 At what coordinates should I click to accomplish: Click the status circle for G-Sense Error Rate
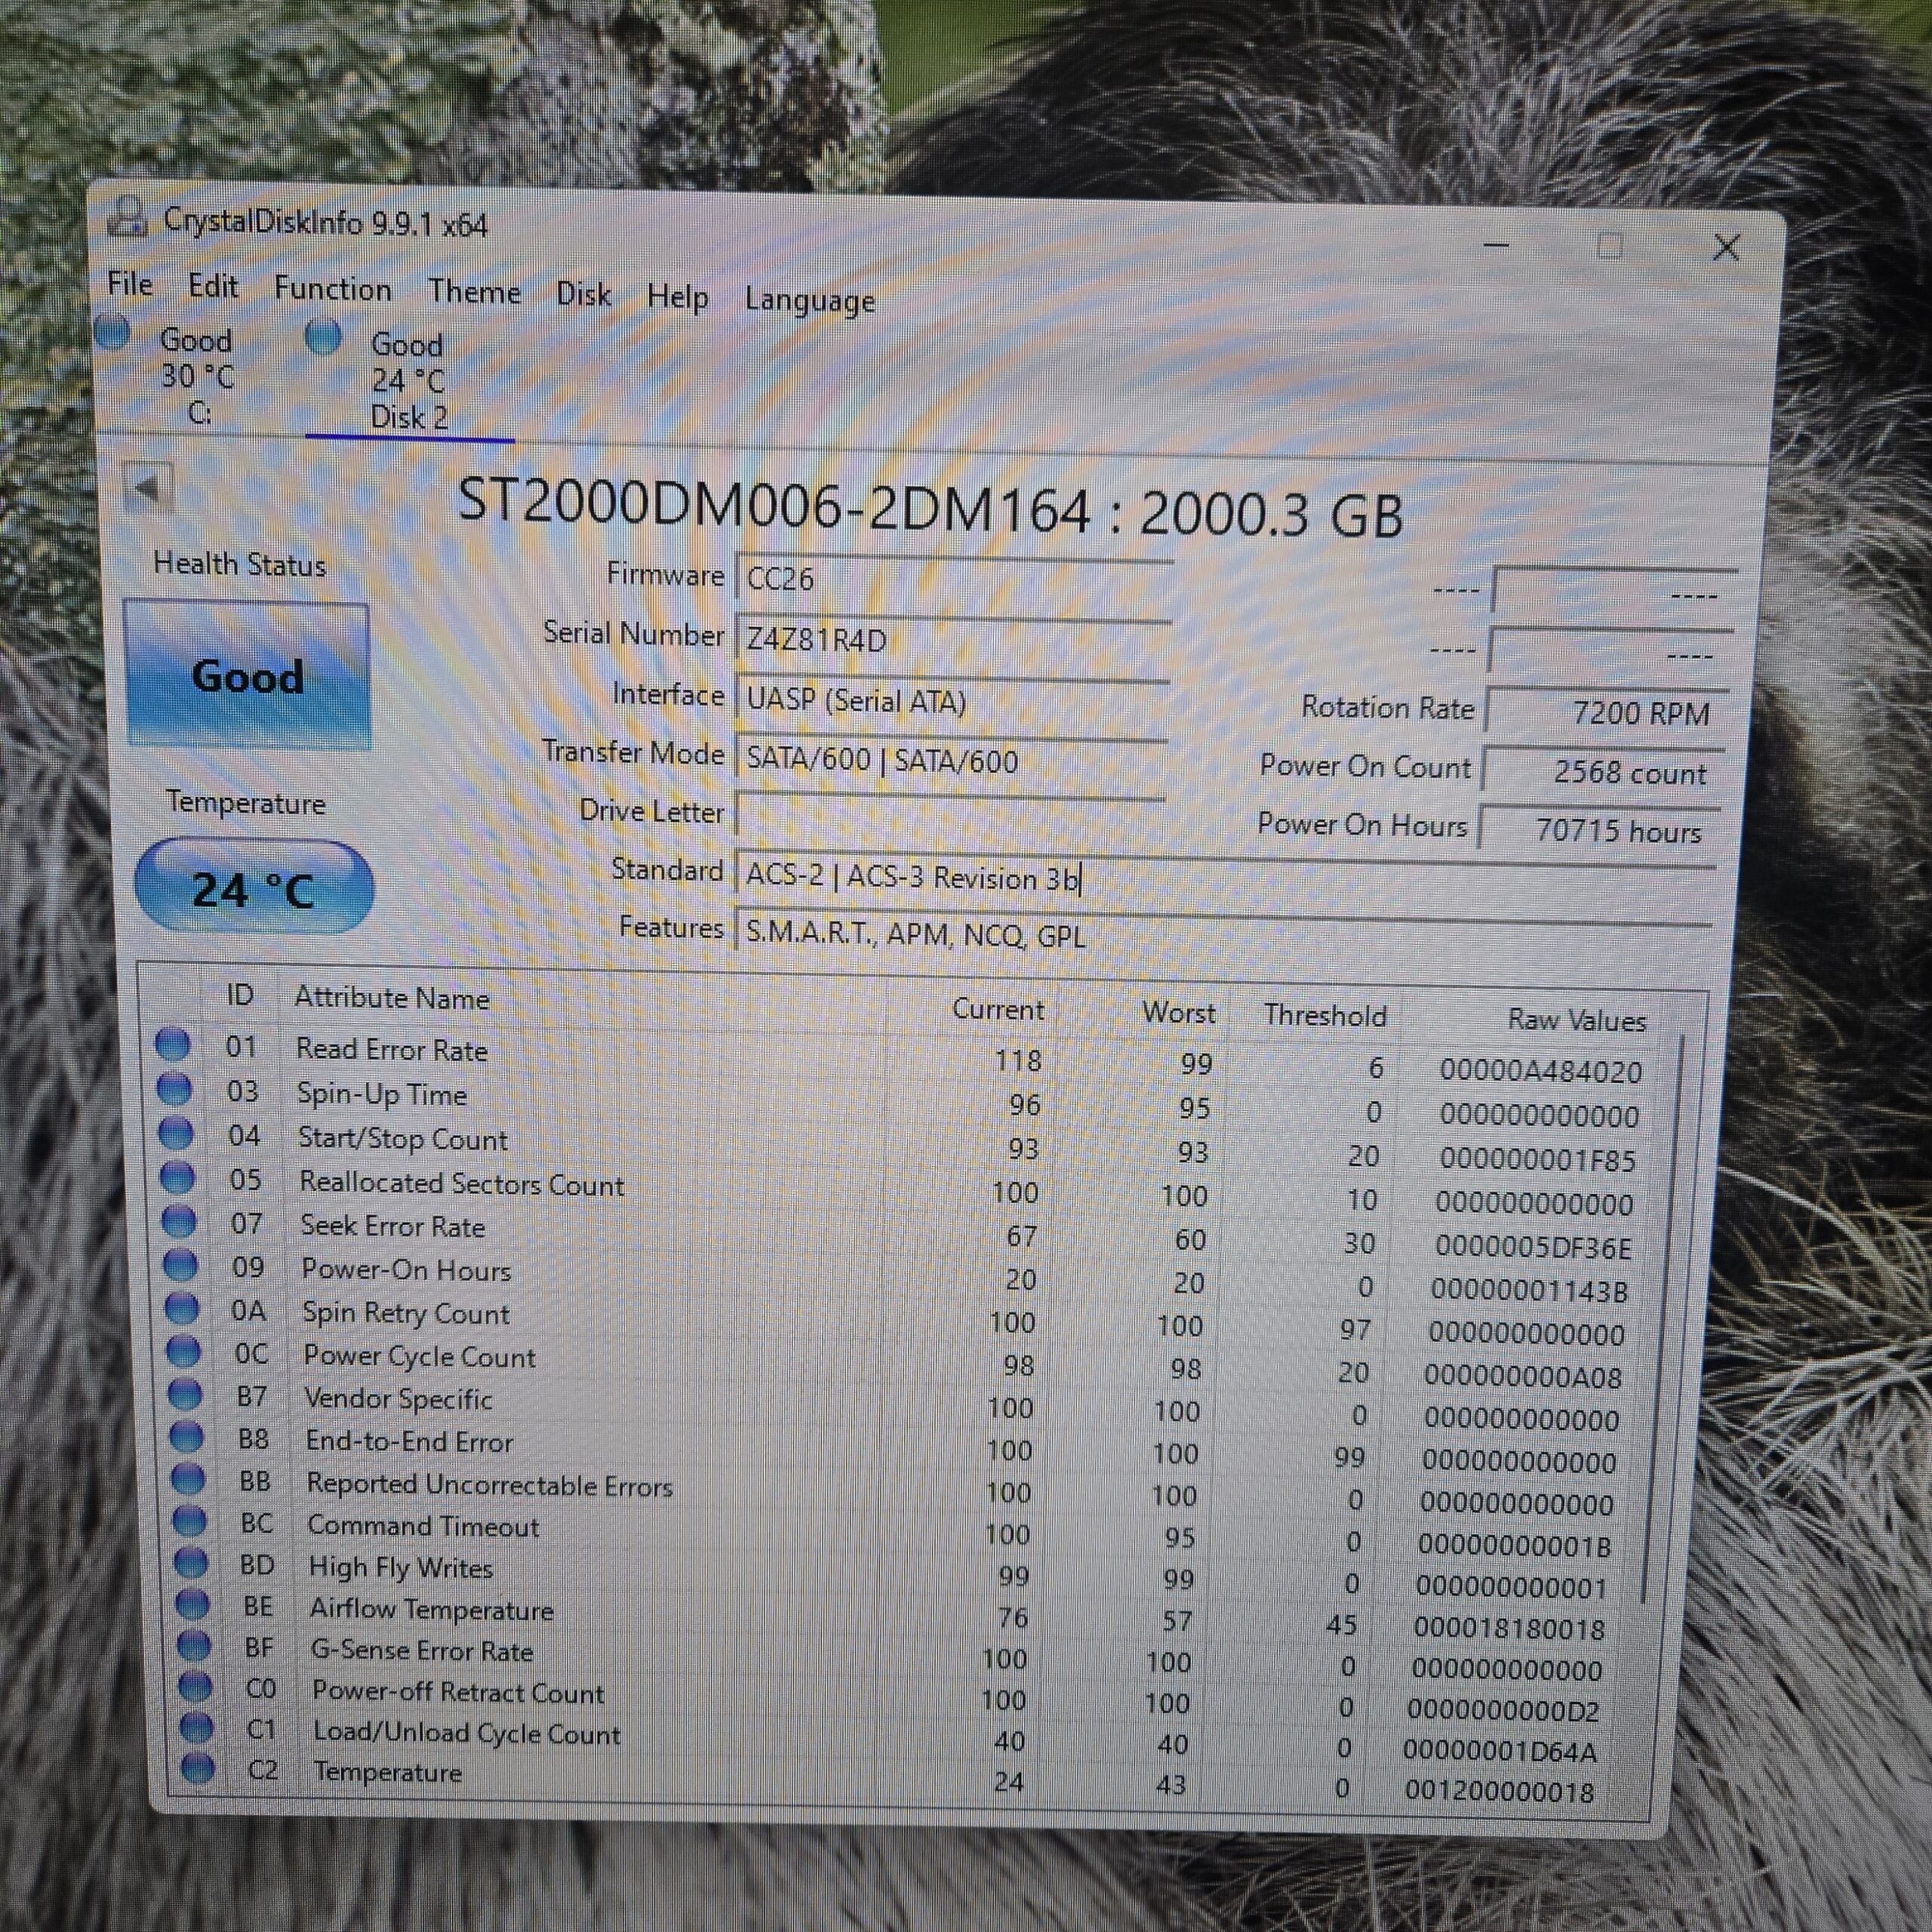click(x=194, y=1645)
